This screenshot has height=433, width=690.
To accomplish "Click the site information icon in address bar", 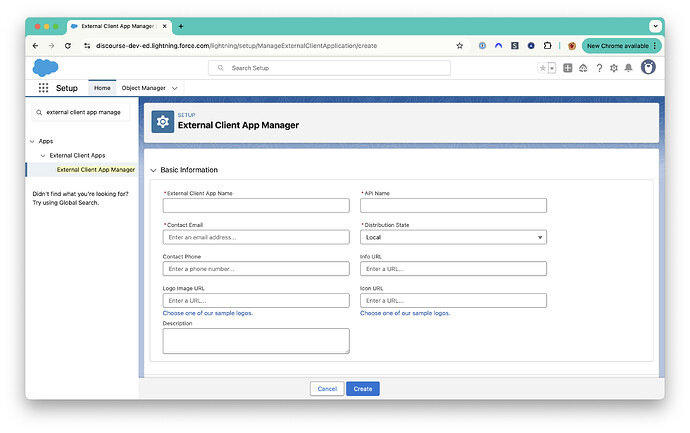I will tap(87, 46).
